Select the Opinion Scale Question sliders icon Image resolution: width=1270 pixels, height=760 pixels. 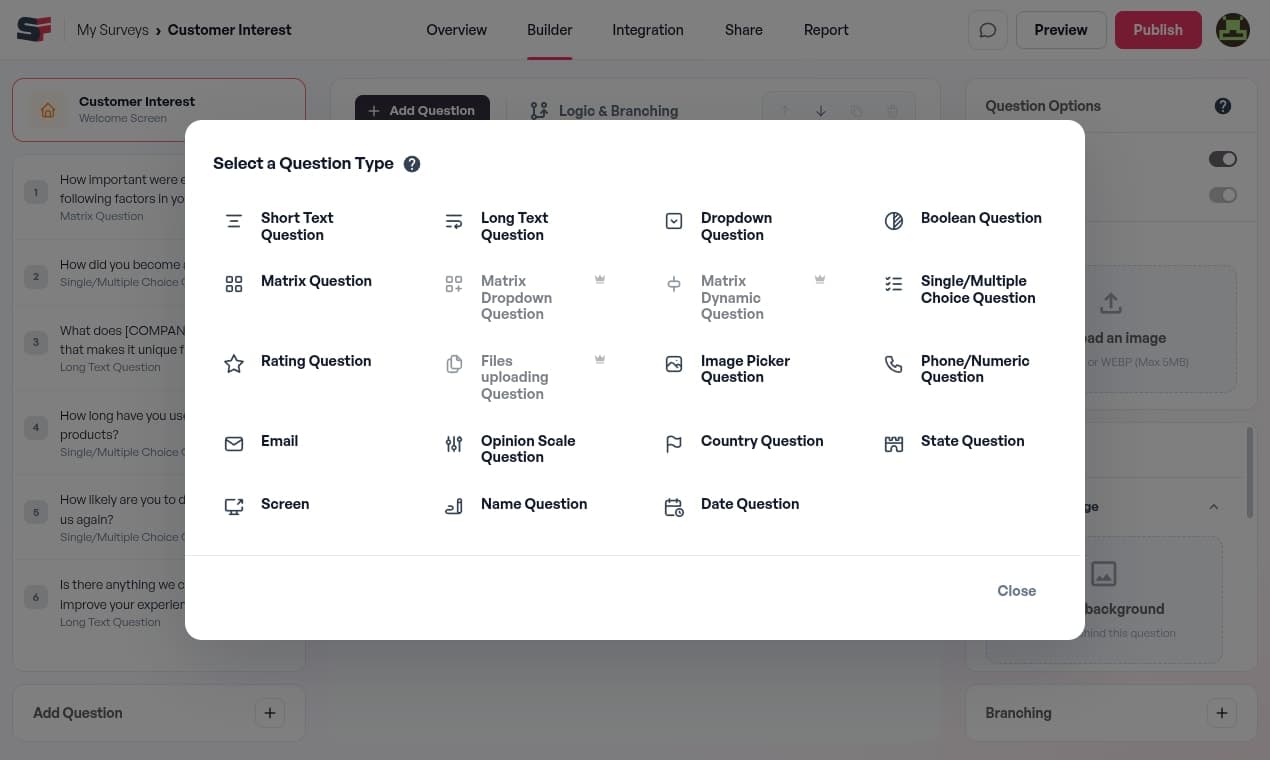[454, 444]
